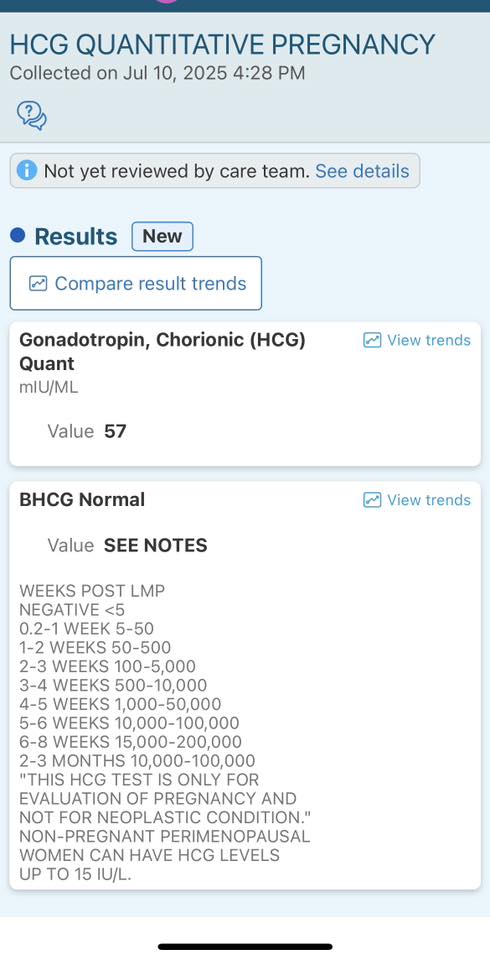Tap the SEE NOTES value

click(x=156, y=546)
